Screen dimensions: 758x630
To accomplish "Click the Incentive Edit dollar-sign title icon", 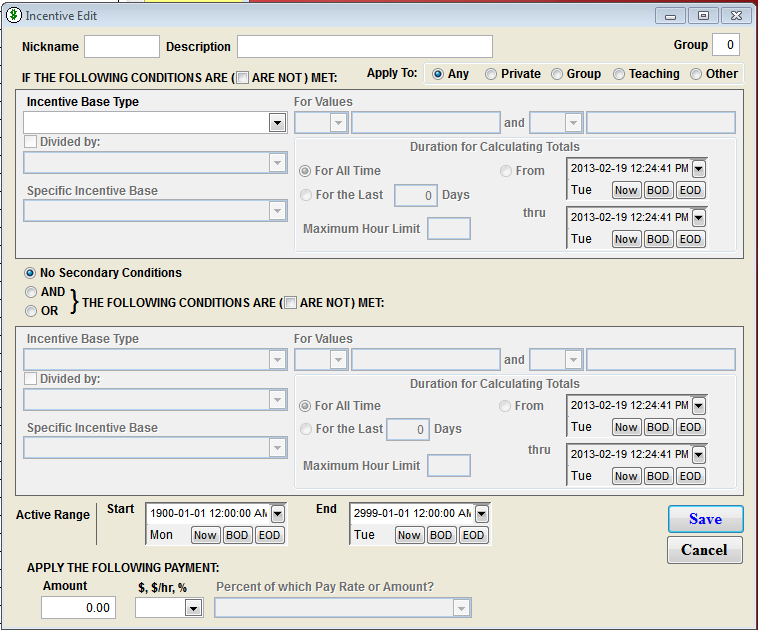I will tap(14, 15).
